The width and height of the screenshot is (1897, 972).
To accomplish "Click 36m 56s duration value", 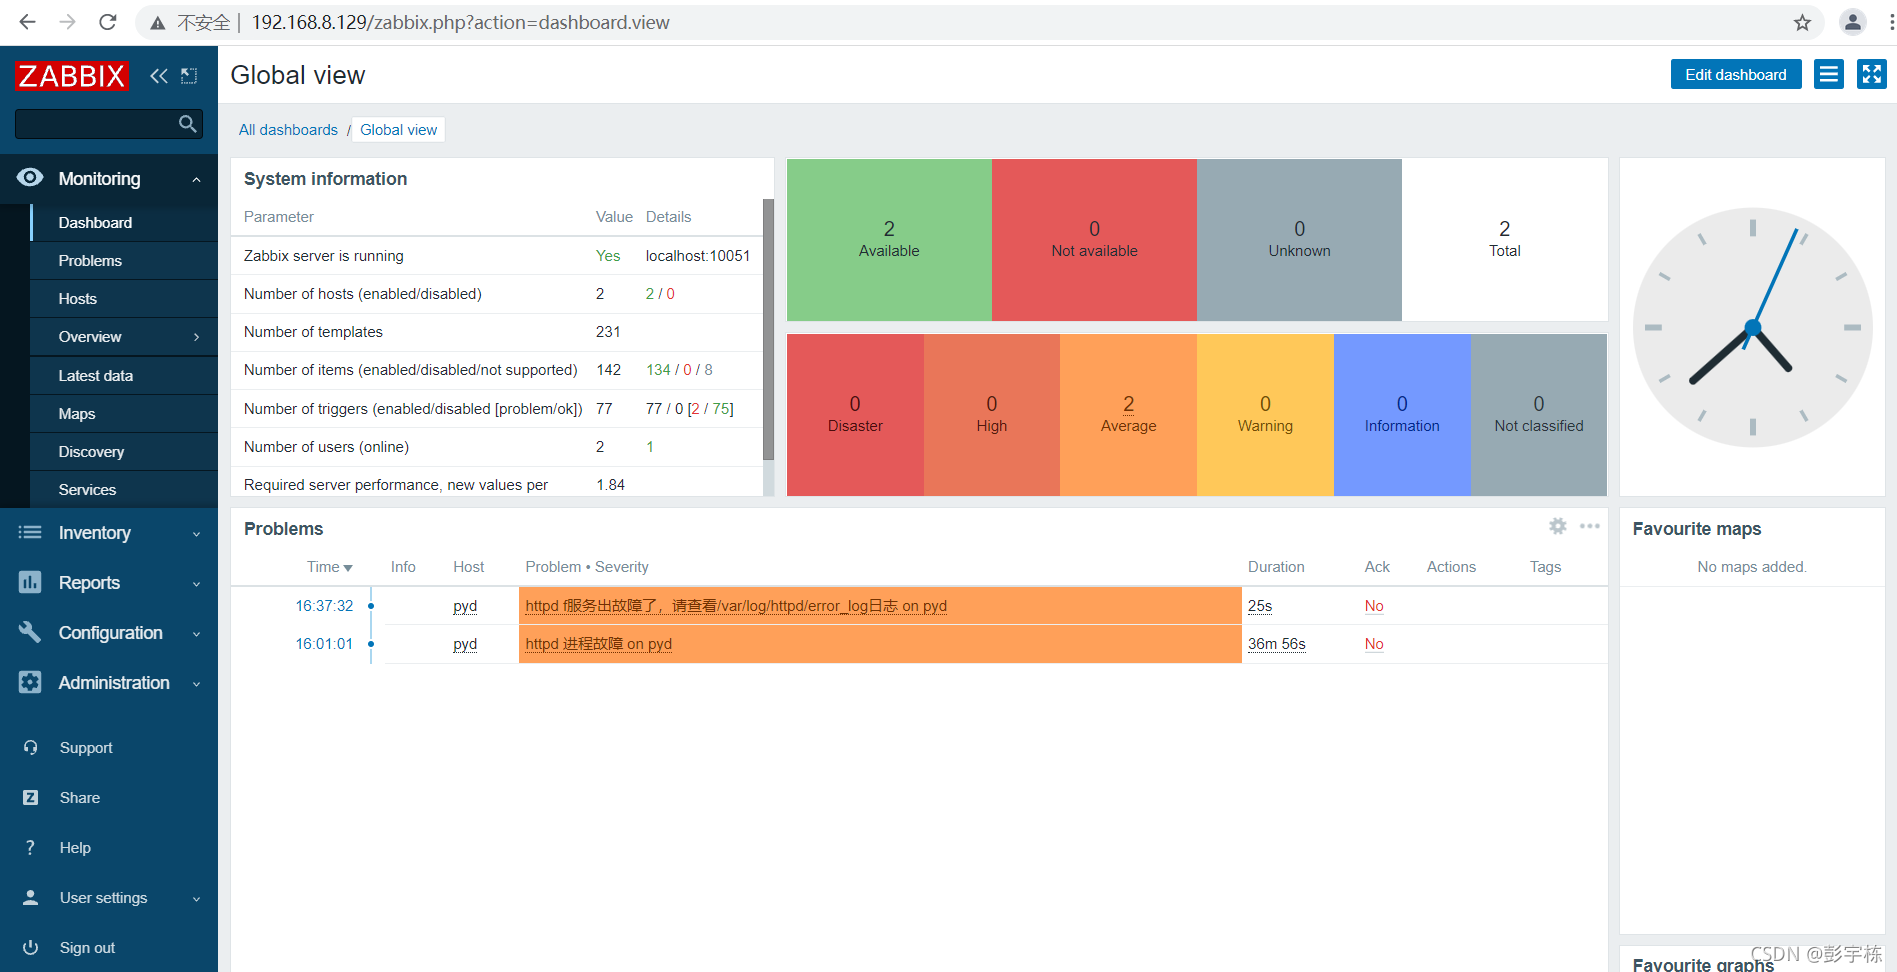I will tap(1276, 644).
